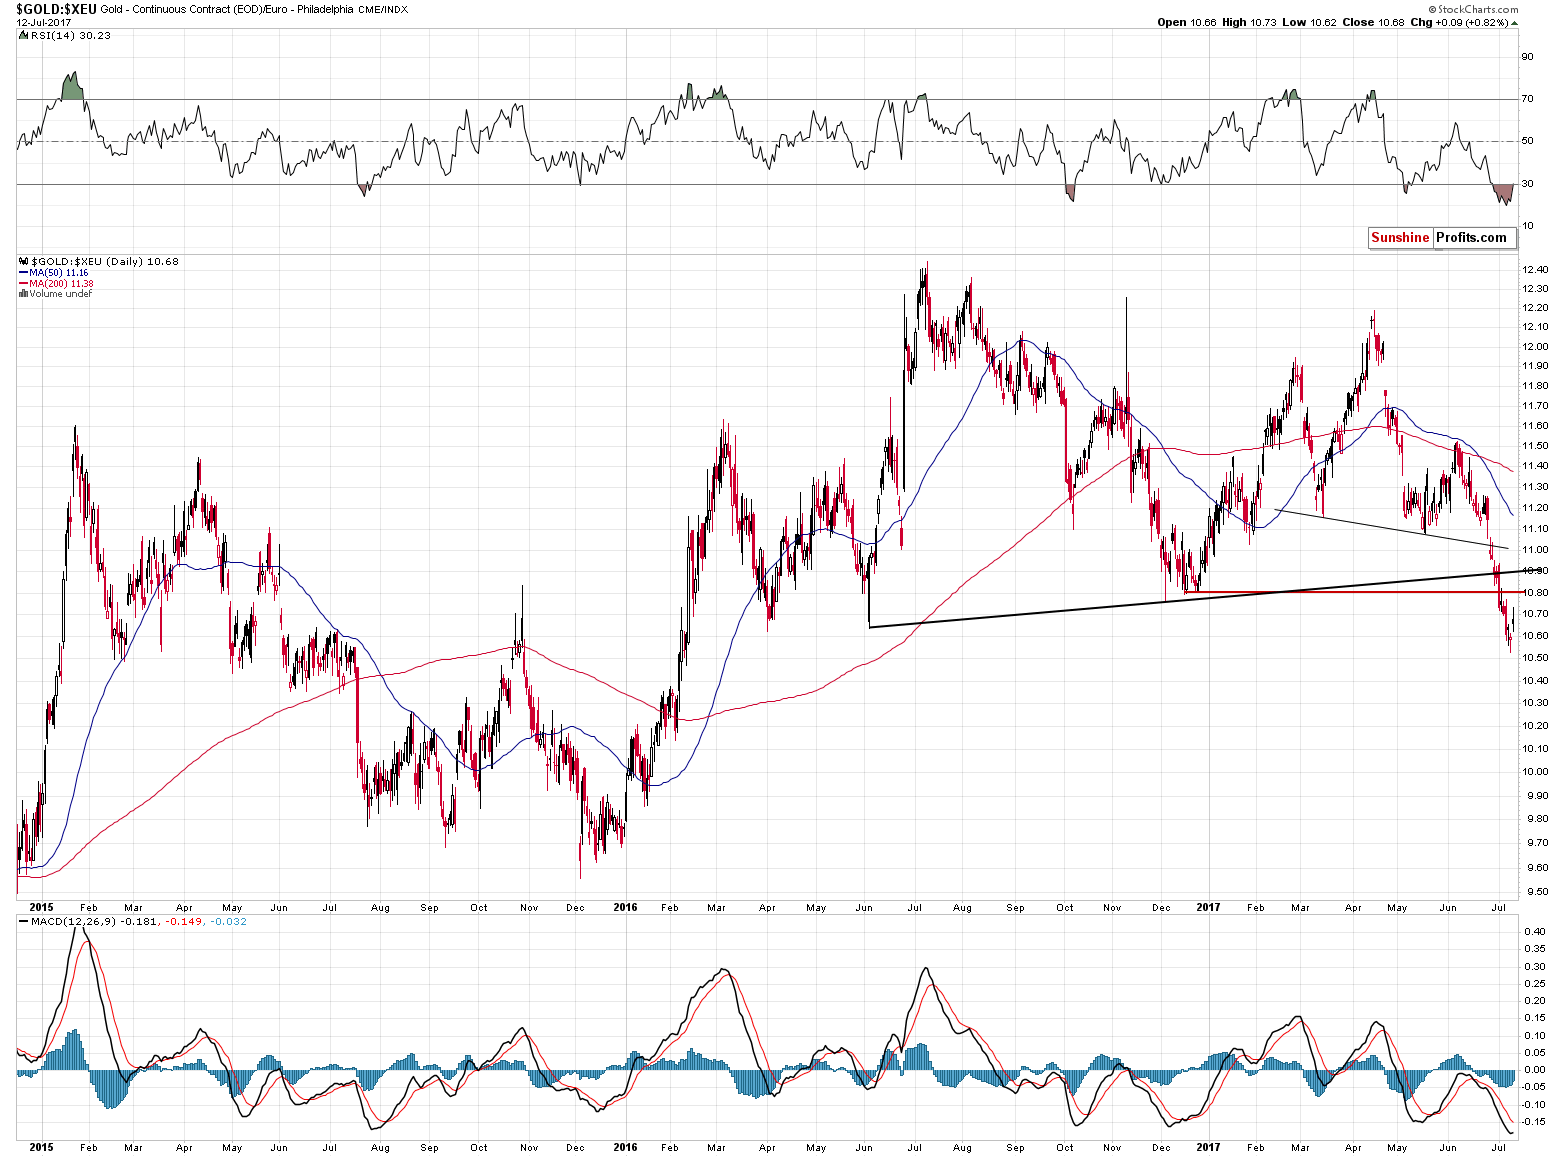Image resolution: width=1565 pixels, height=1157 pixels.
Task: Click the 90 level on the RSI scale
Action: coord(1528,57)
